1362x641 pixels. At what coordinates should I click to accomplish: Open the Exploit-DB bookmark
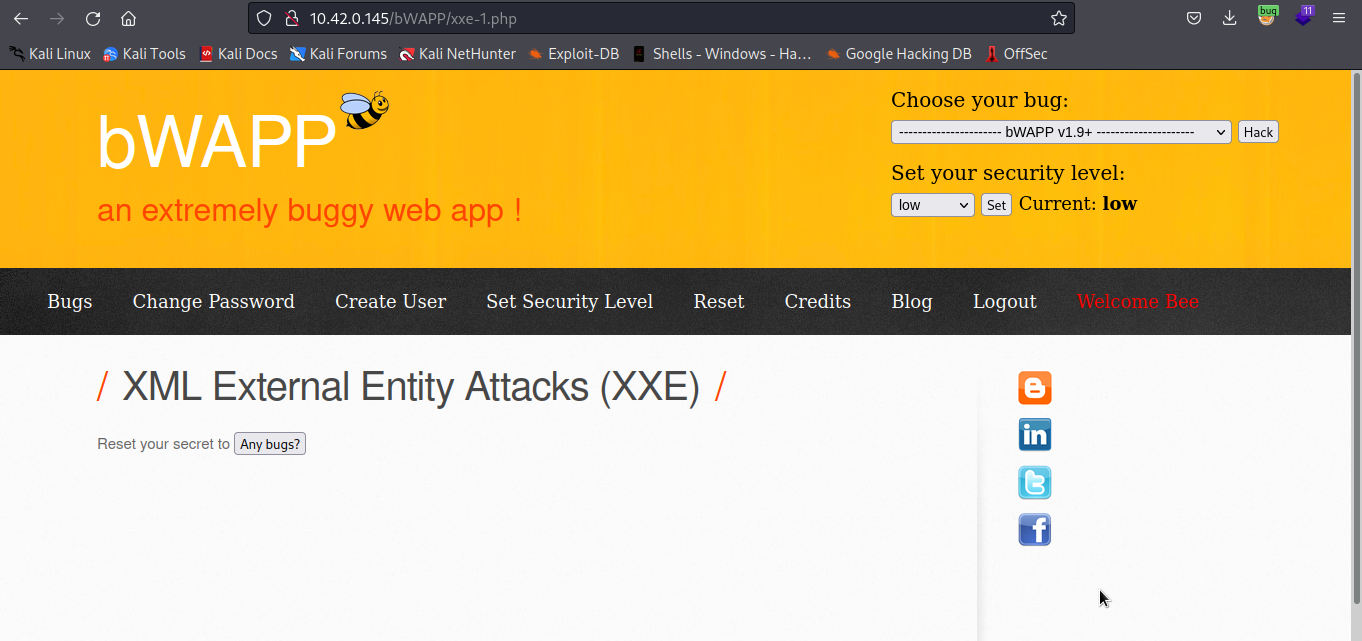click(574, 54)
